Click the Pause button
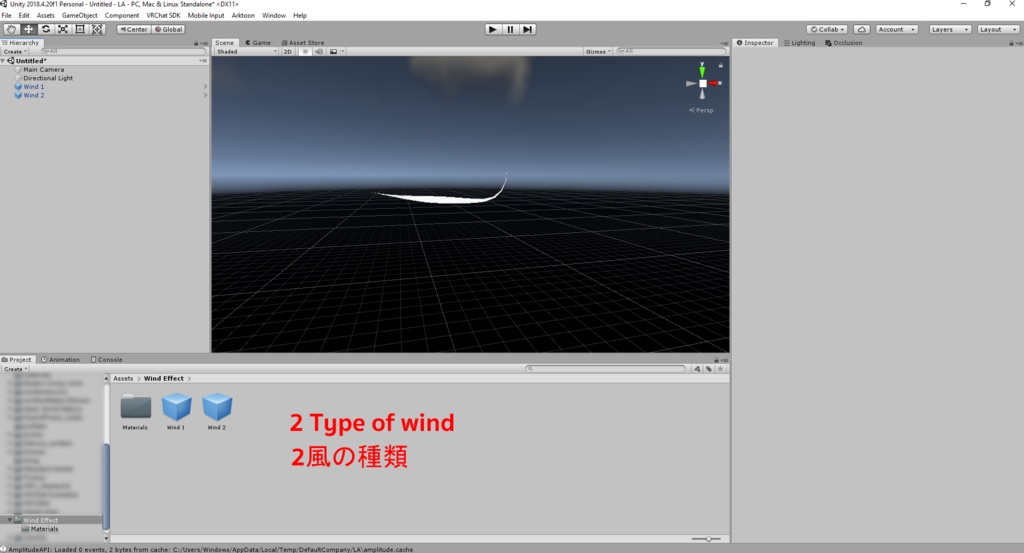Screen dimensions: 1024x553 [x=510, y=29]
